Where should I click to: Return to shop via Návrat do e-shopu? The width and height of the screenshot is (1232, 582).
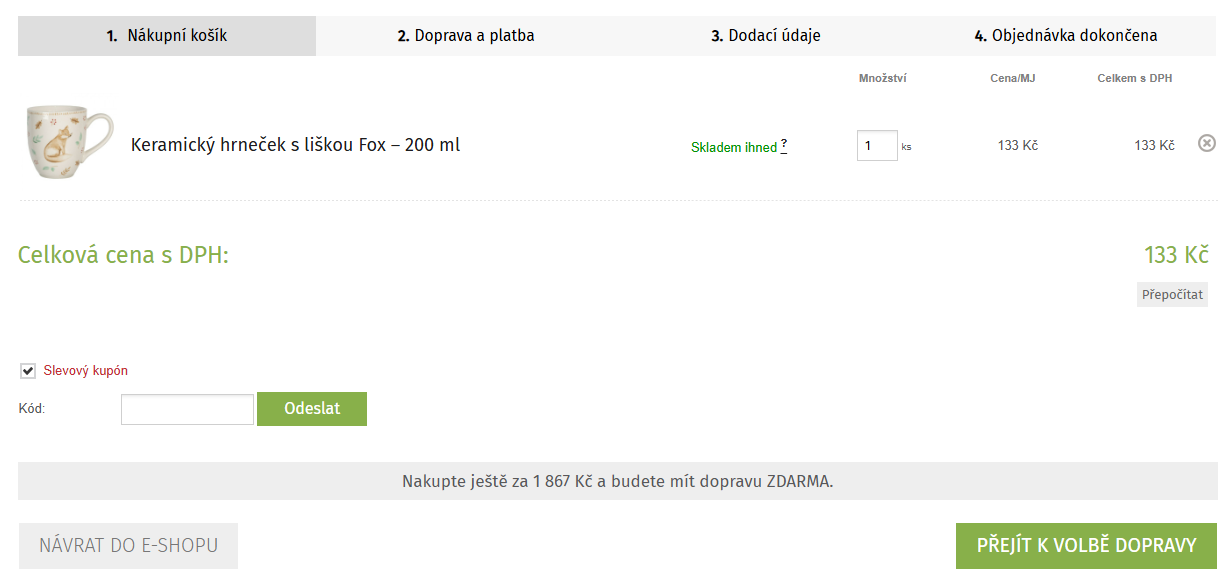(x=128, y=546)
